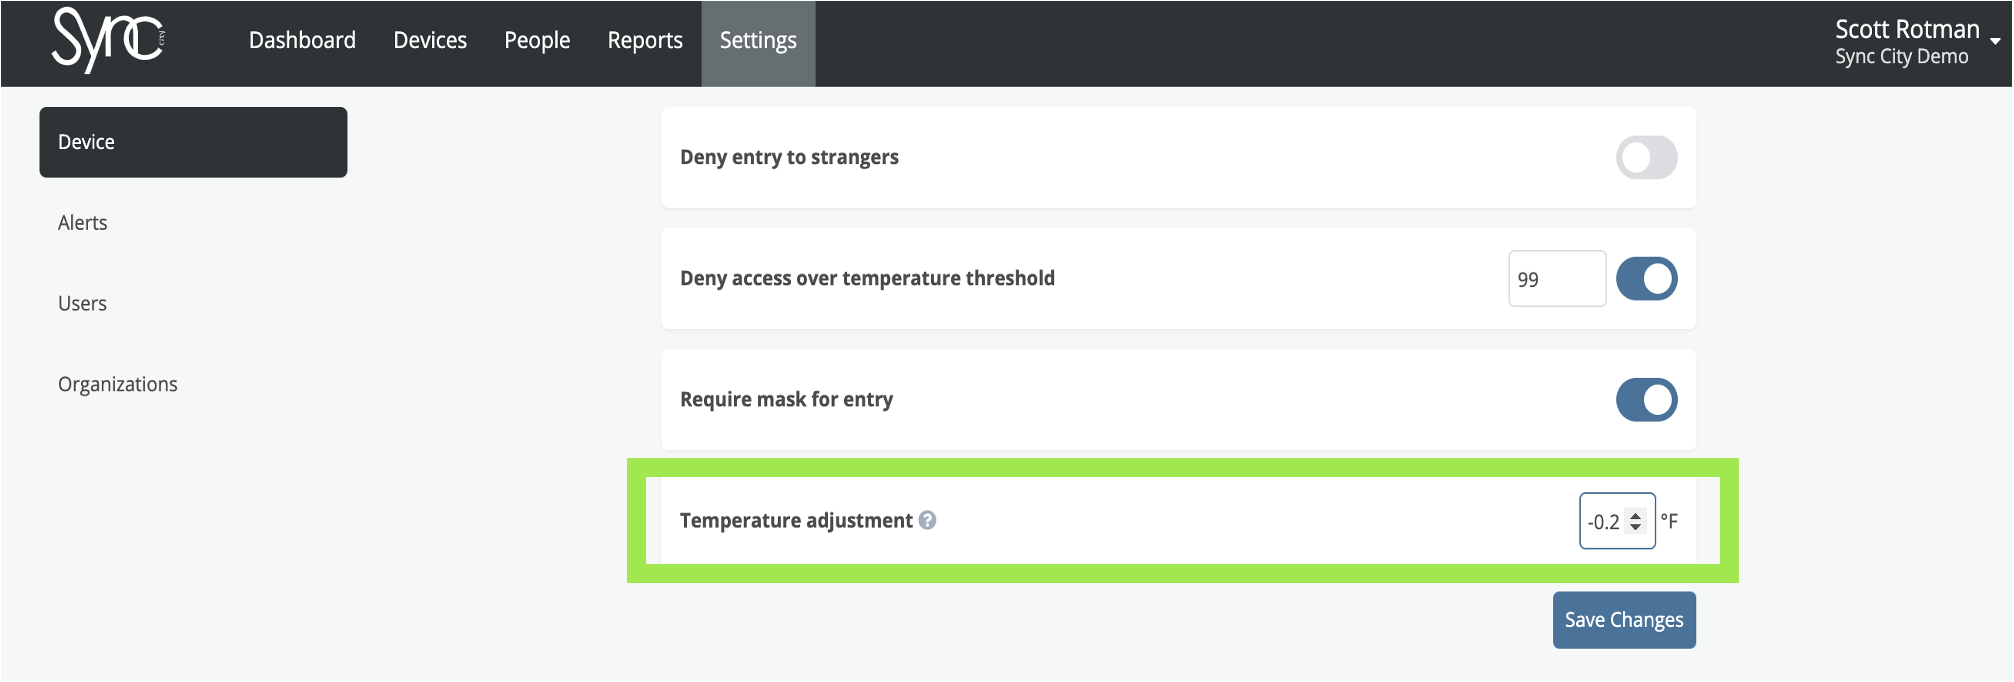The height and width of the screenshot is (682, 2014).
Task: Click the Sync logo icon
Action: [108, 40]
